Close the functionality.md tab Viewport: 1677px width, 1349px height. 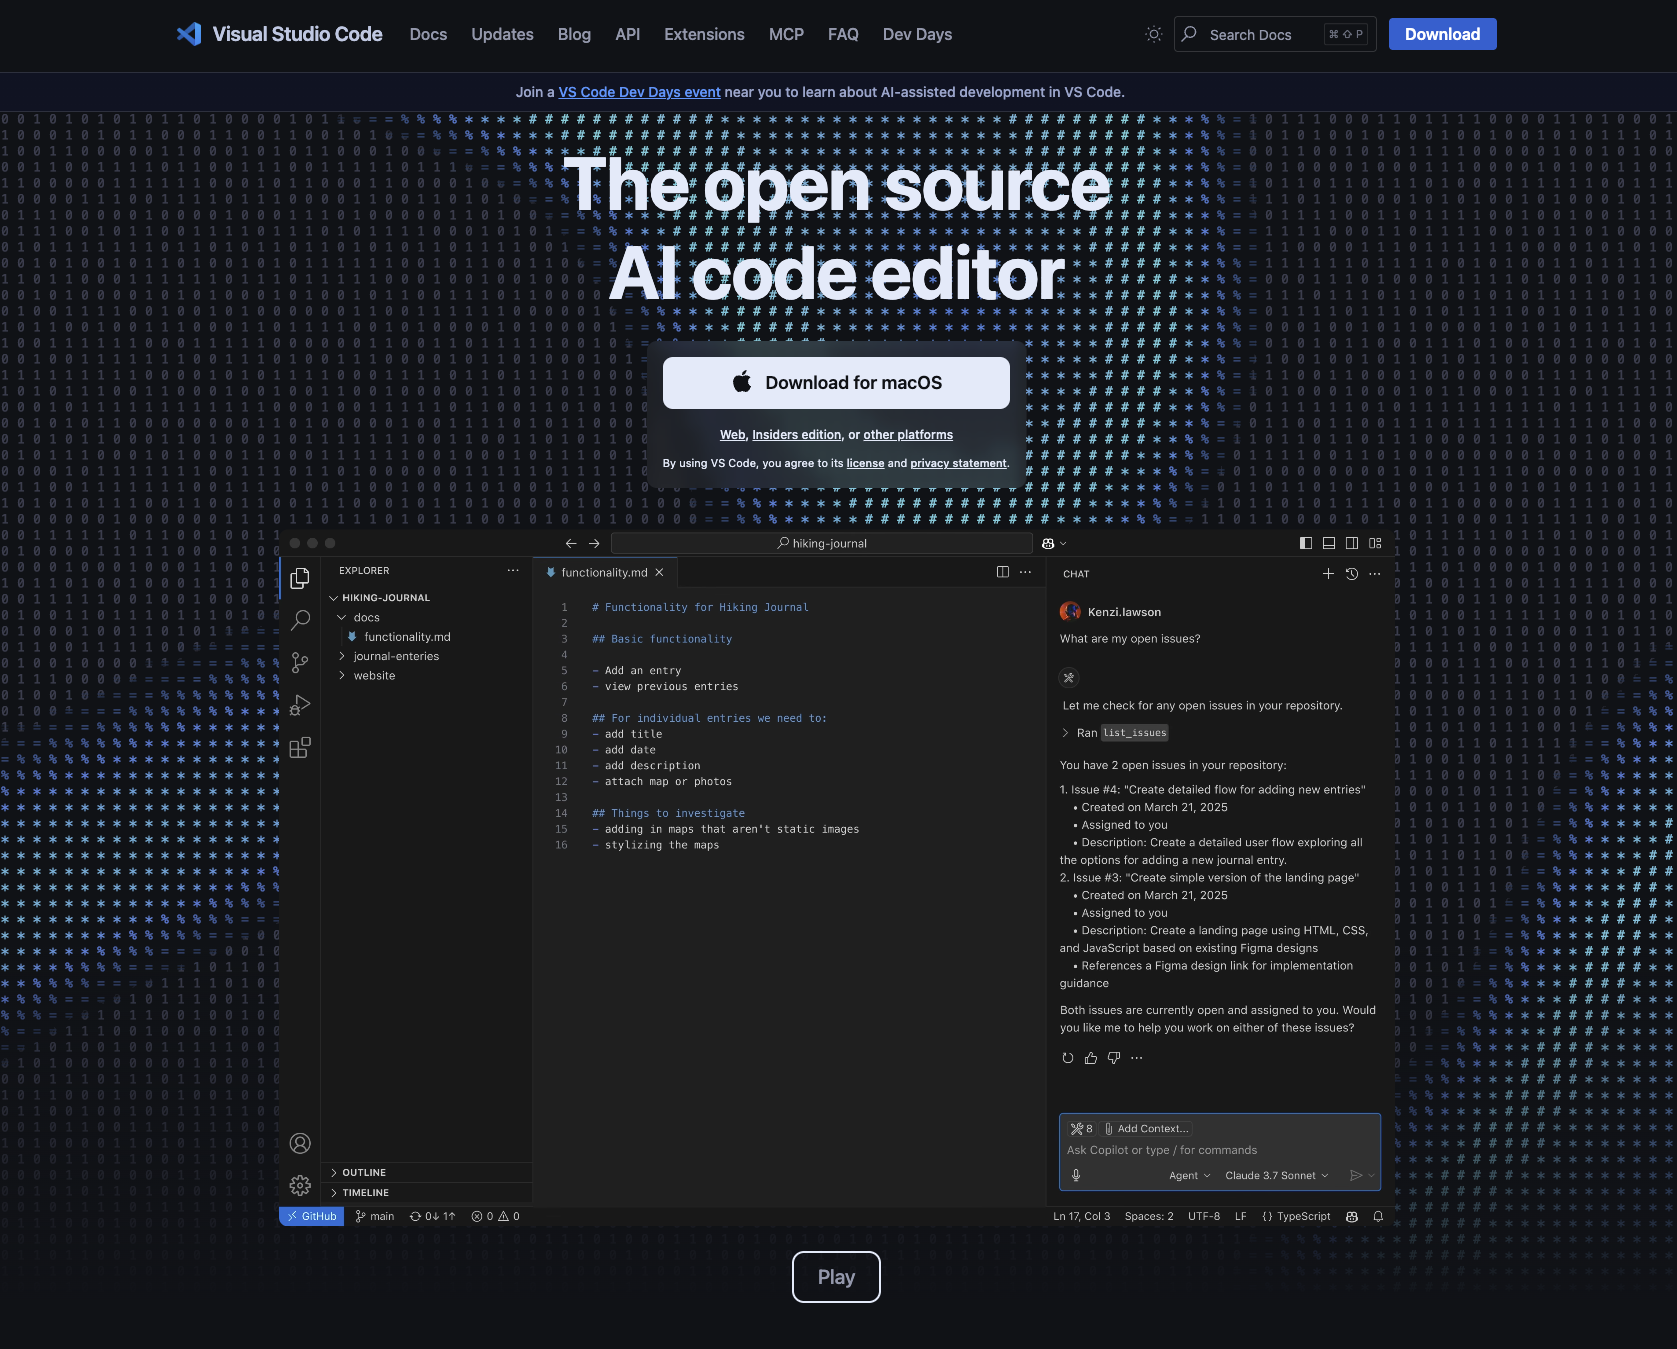click(x=659, y=573)
